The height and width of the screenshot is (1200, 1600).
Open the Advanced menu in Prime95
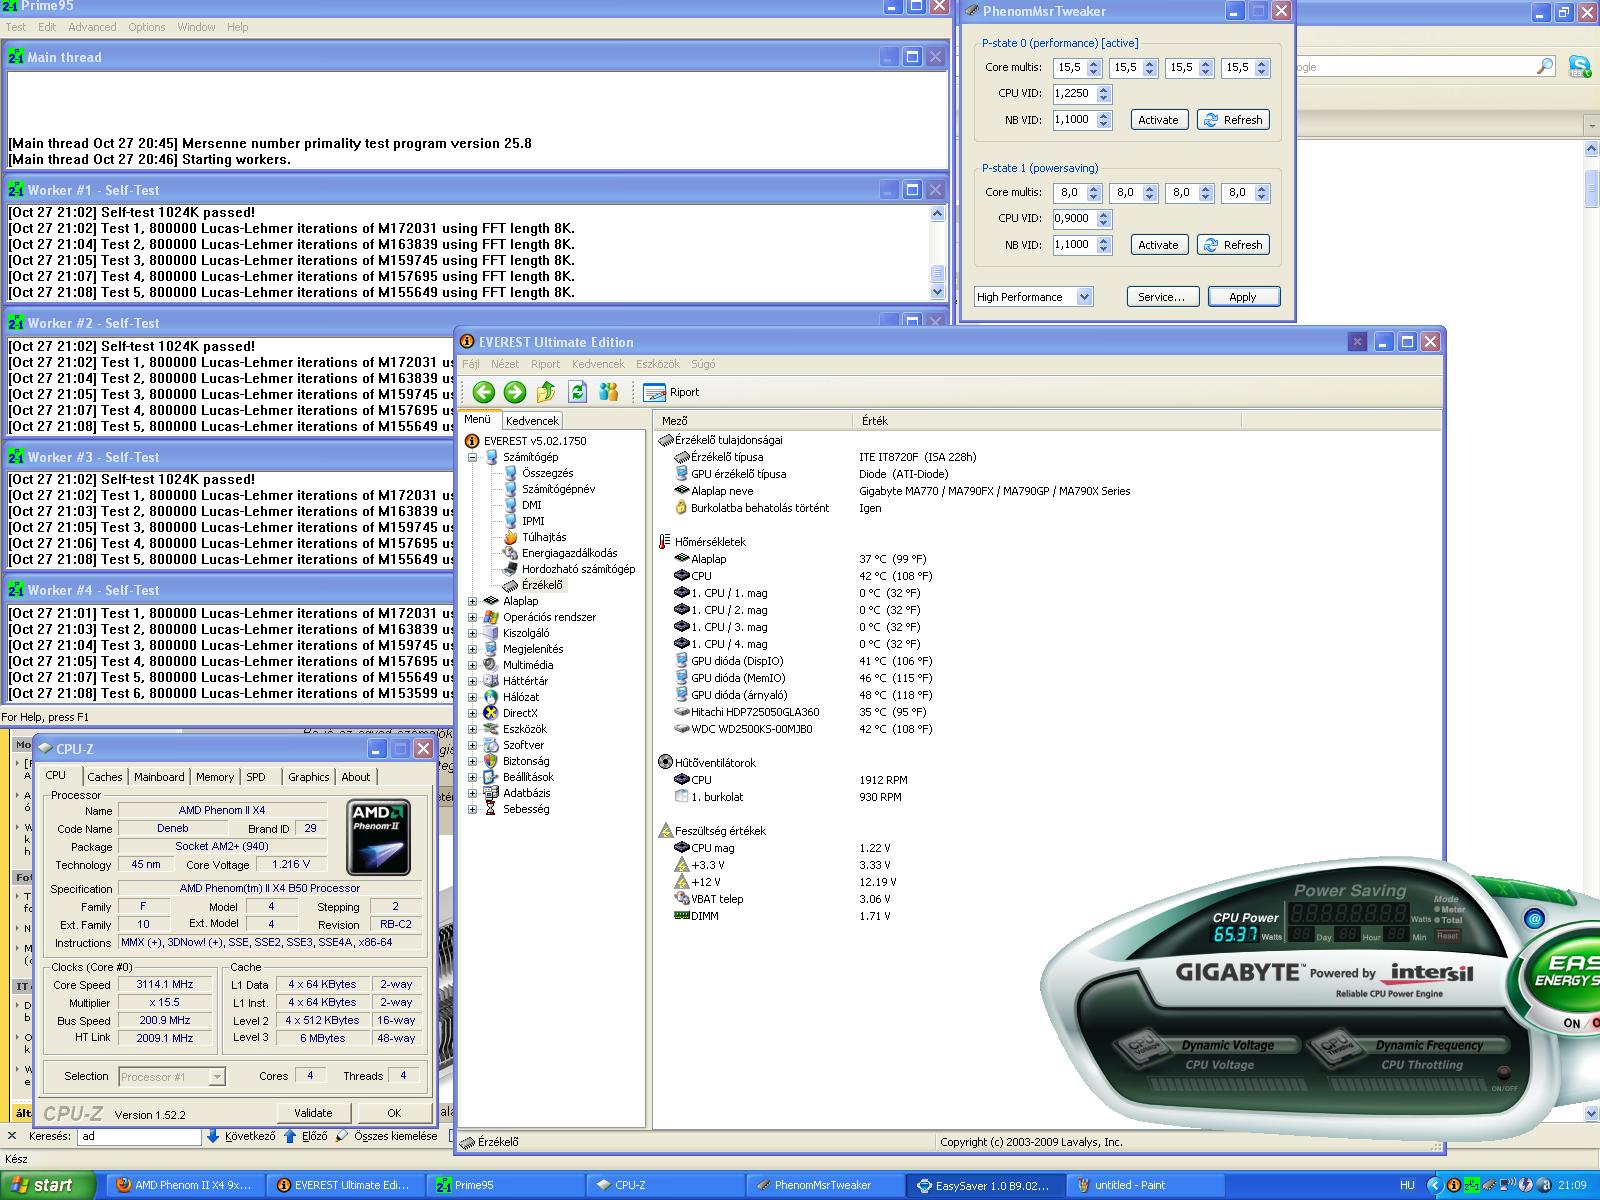pyautogui.click(x=92, y=27)
